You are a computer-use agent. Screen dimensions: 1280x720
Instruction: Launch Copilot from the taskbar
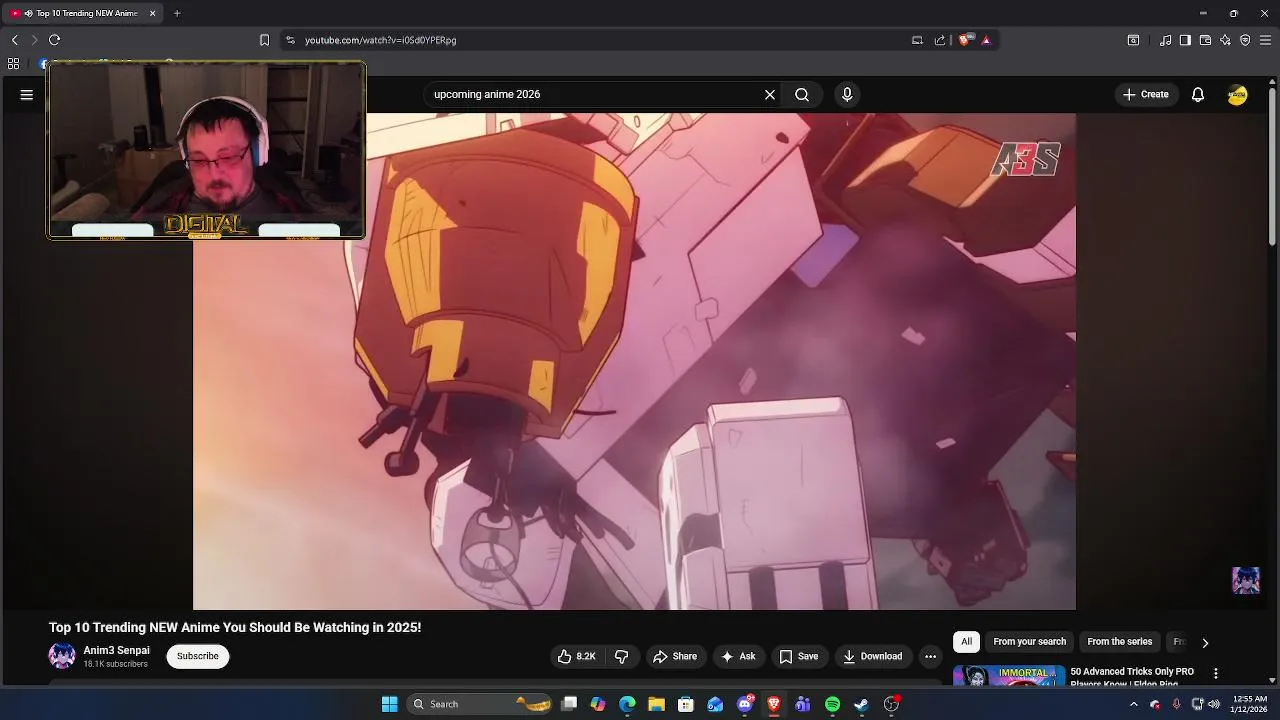pos(598,704)
